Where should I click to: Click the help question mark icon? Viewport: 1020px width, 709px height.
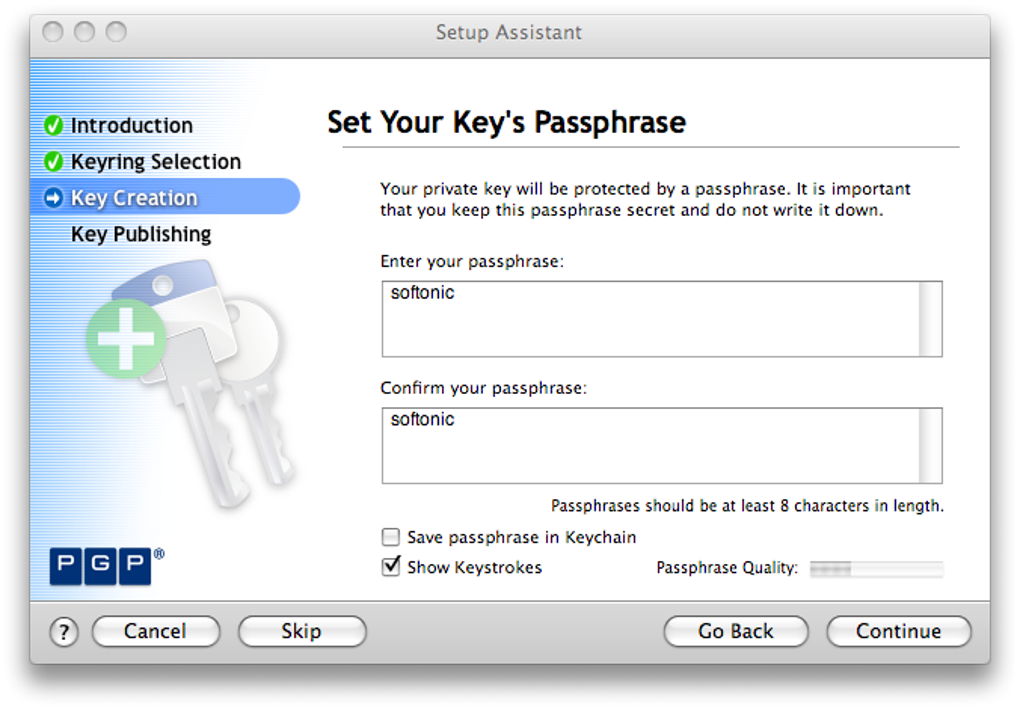pyautogui.click(x=64, y=632)
